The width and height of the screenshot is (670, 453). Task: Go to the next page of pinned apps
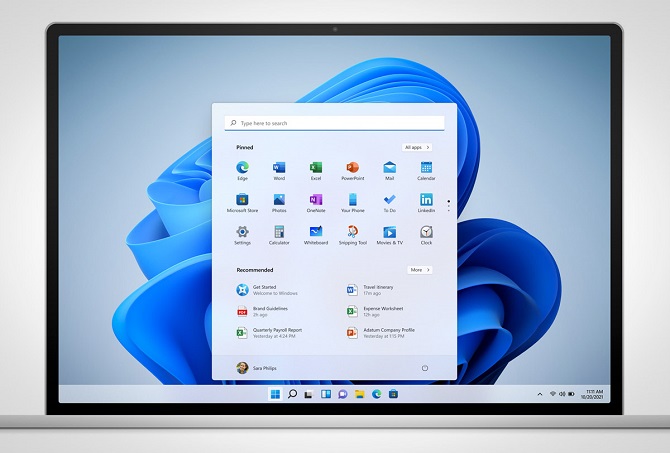click(448, 207)
